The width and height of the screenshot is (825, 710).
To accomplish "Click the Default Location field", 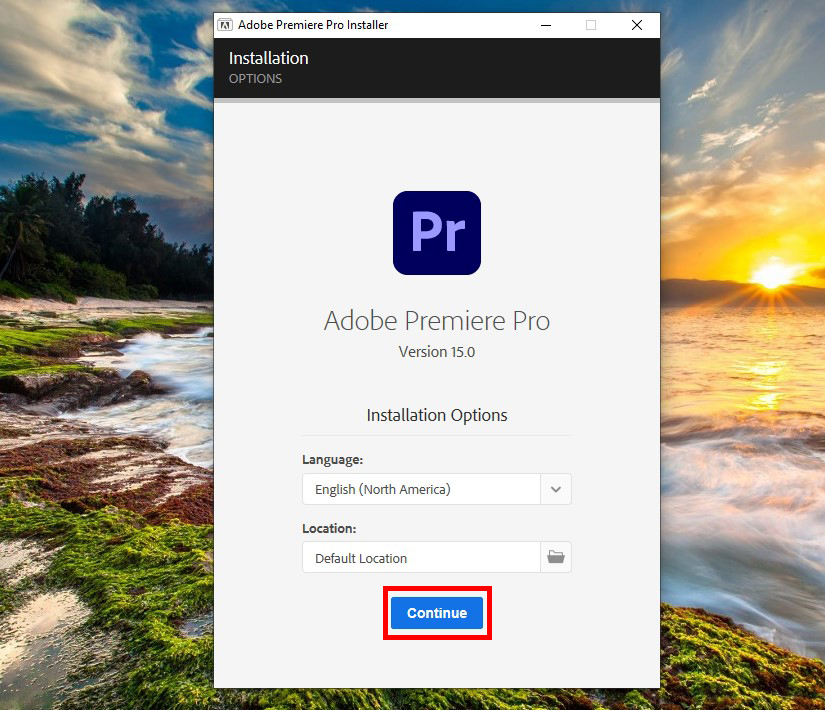I will tap(421, 557).
